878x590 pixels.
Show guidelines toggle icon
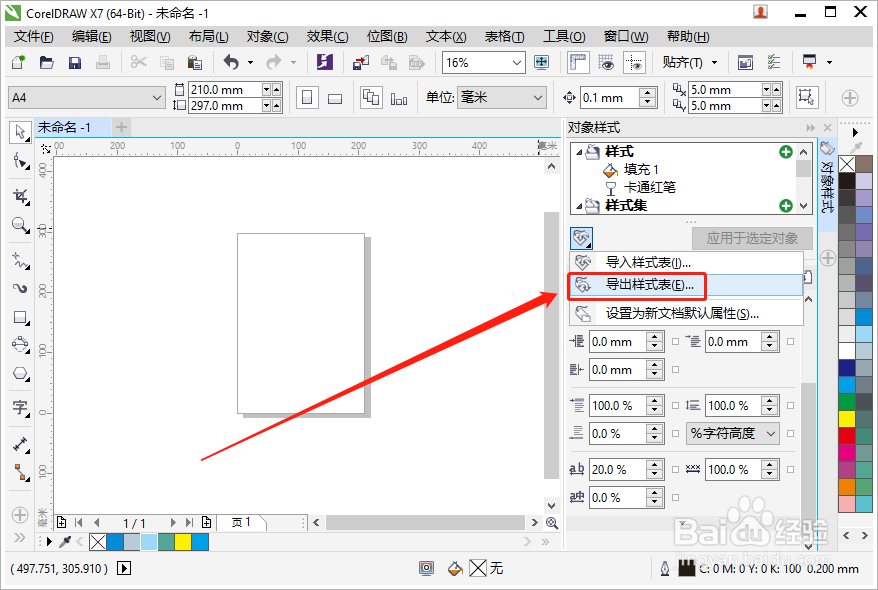pos(634,62)
